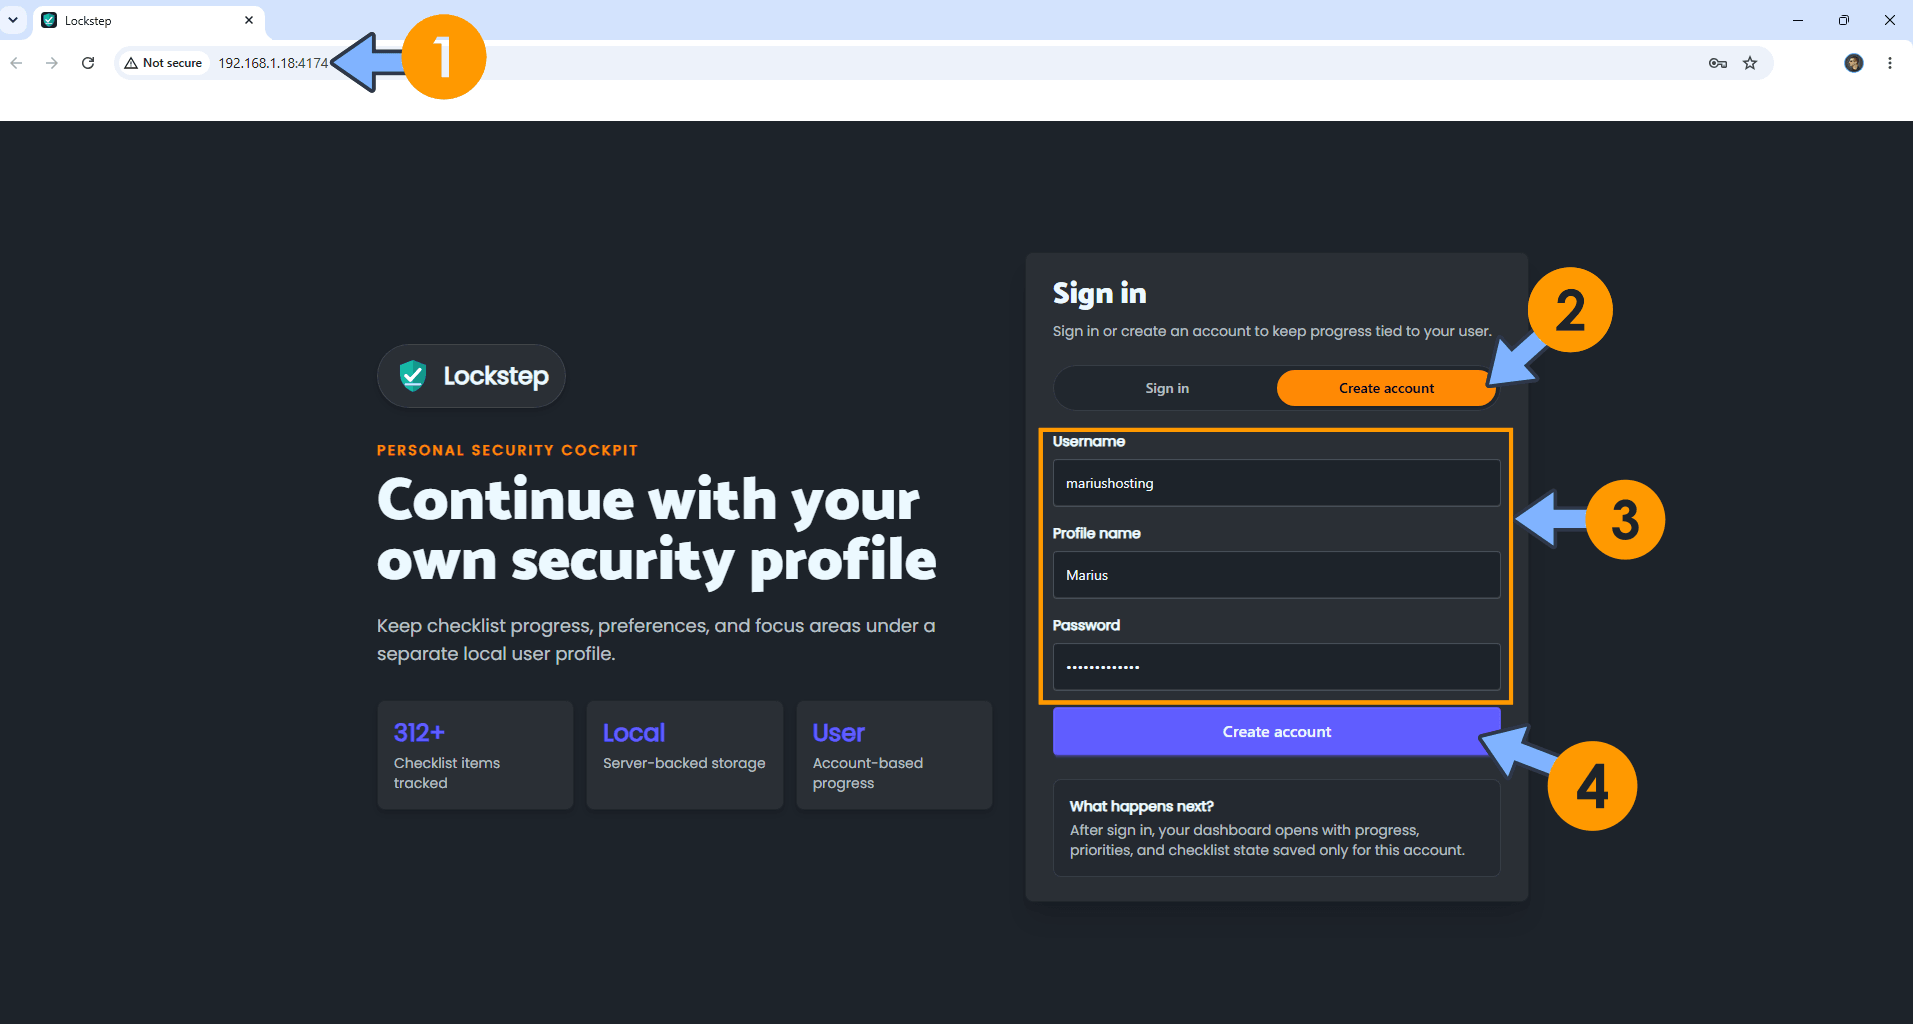Switch to the Create account tab
The width and height of the screenshot is (1913, 1024).
click(x=1386, y=388)
